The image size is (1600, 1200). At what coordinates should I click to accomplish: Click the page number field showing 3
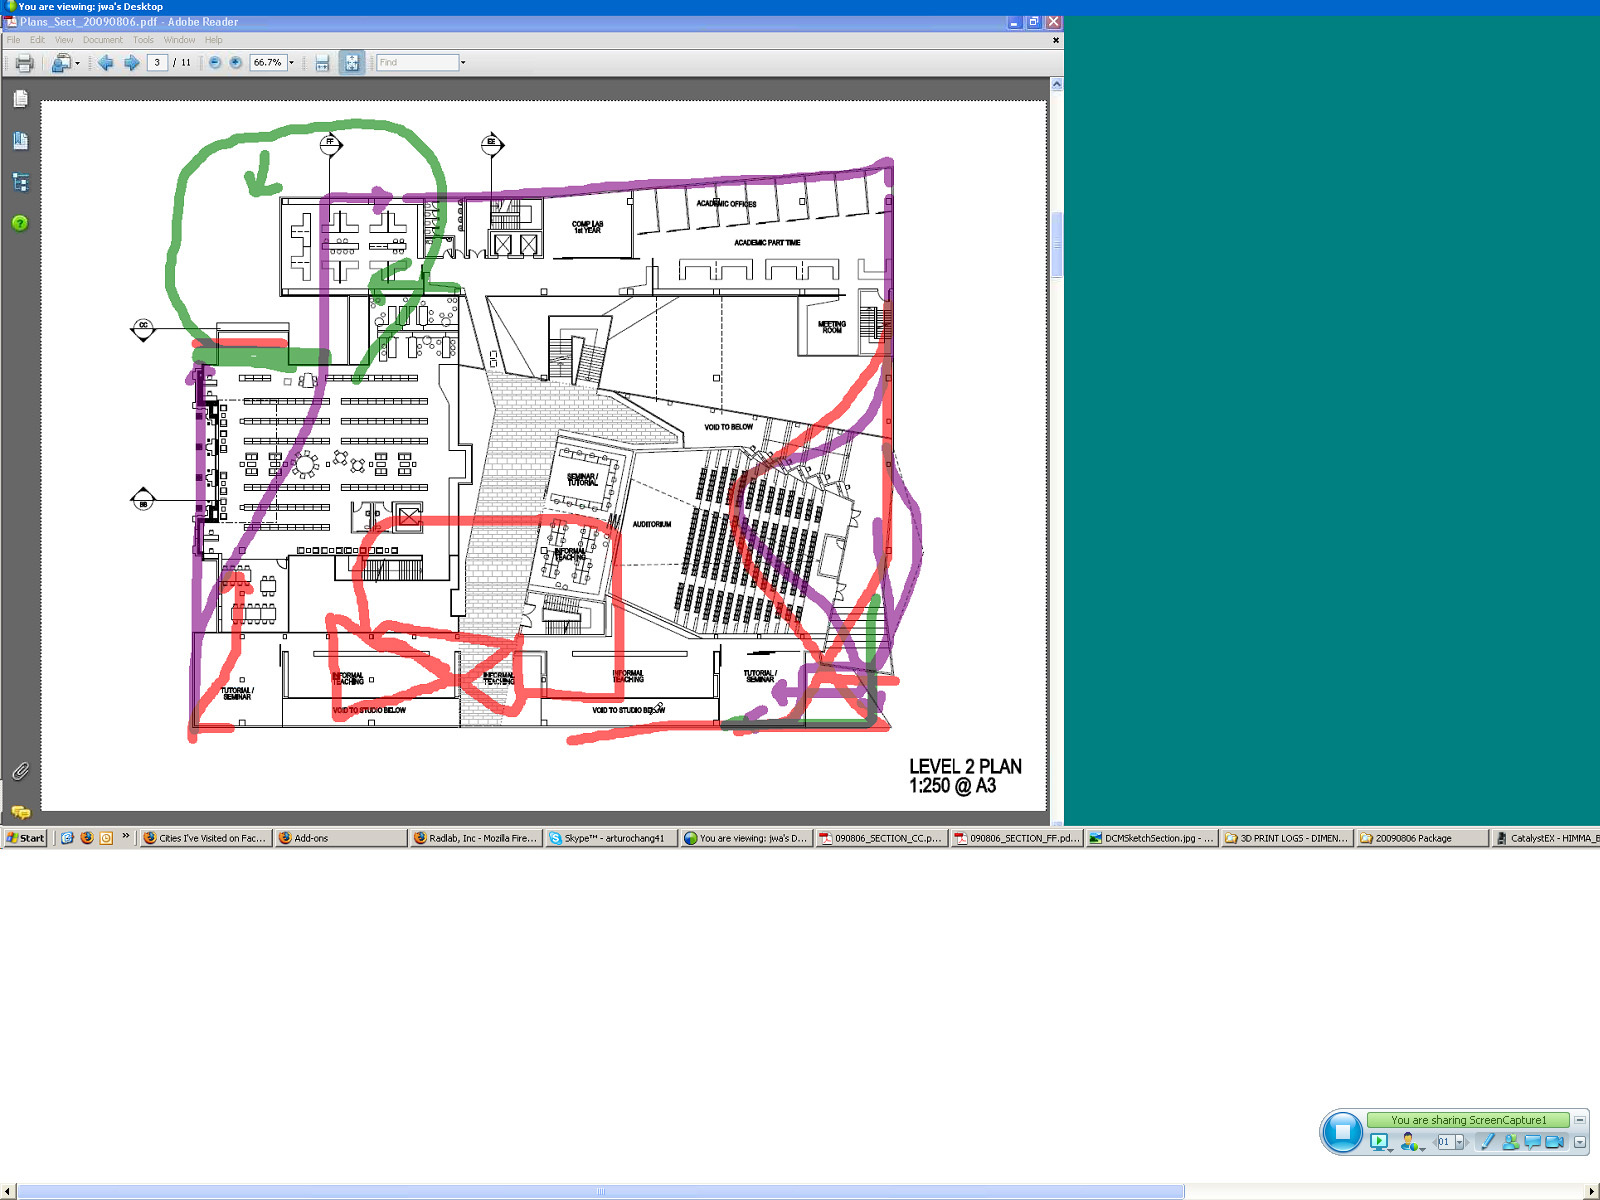point(157,62)
